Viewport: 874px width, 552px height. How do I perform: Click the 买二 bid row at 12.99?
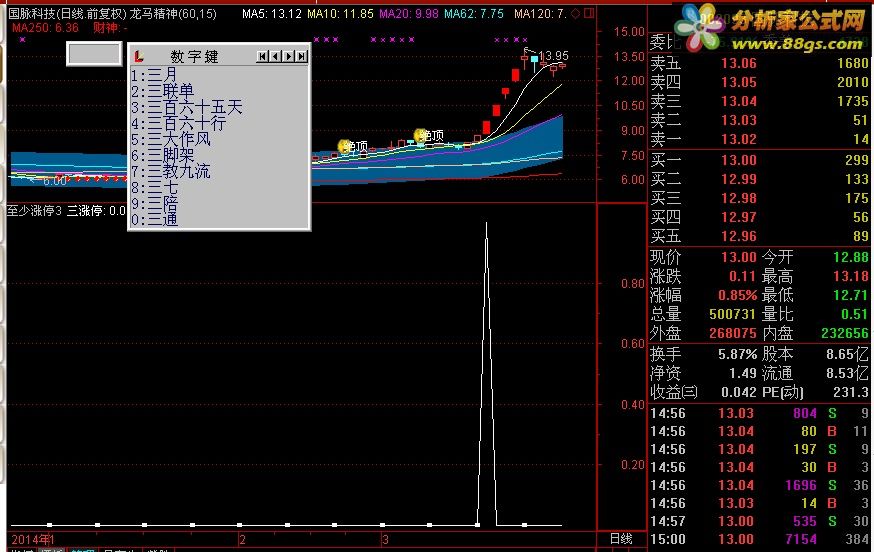[x=760, y=179]
